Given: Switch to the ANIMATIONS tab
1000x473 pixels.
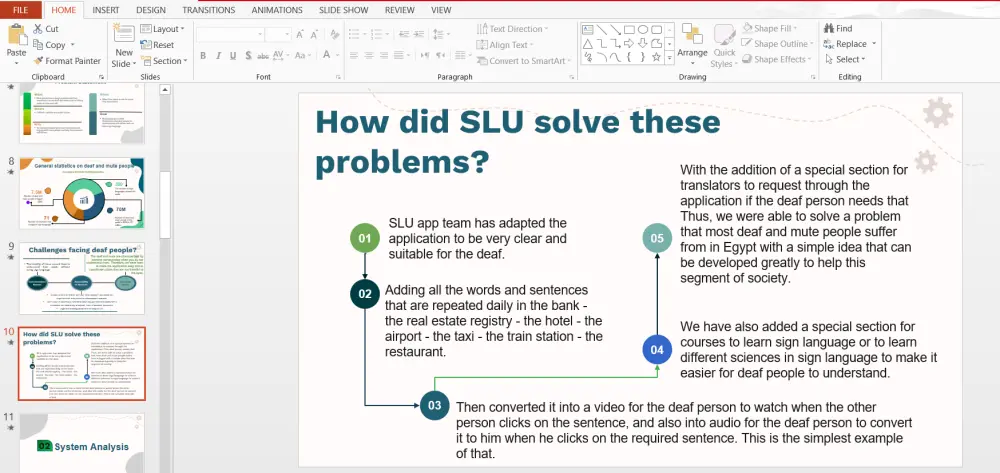Looking at the screenshot, I should 277,10.
